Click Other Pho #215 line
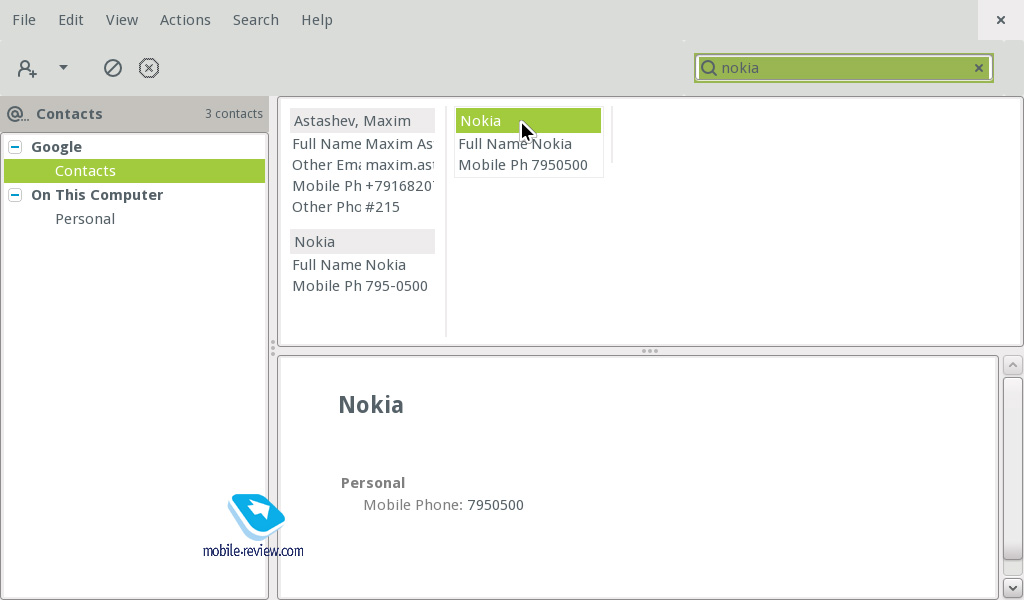 tap(346, 207)
